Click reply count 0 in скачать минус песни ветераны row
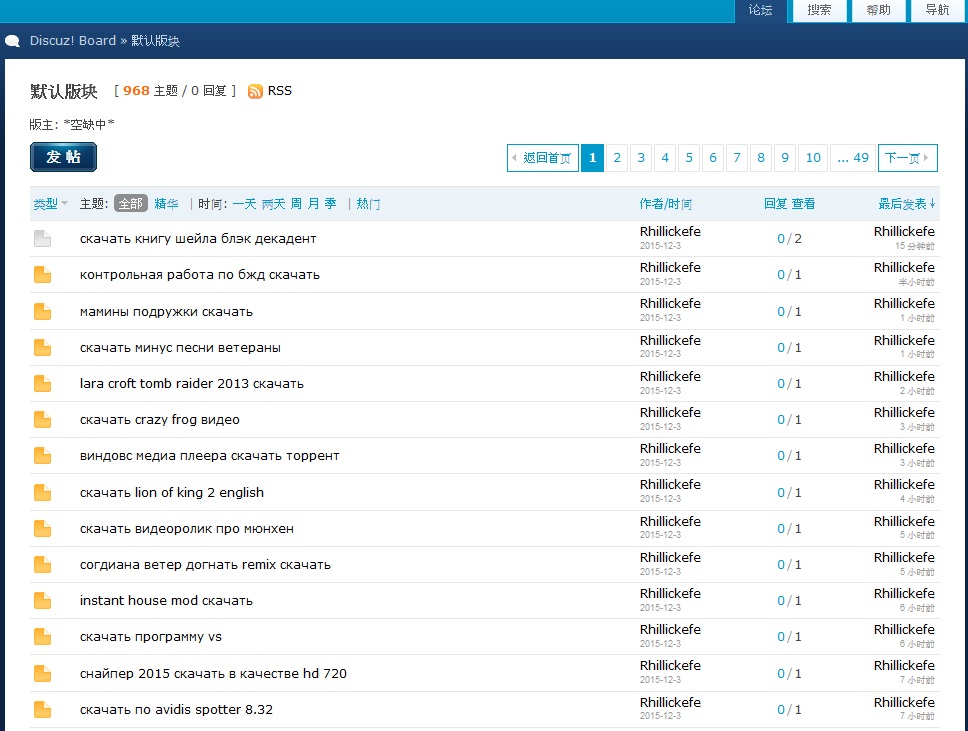968x731 pixels. coord(780,348)
